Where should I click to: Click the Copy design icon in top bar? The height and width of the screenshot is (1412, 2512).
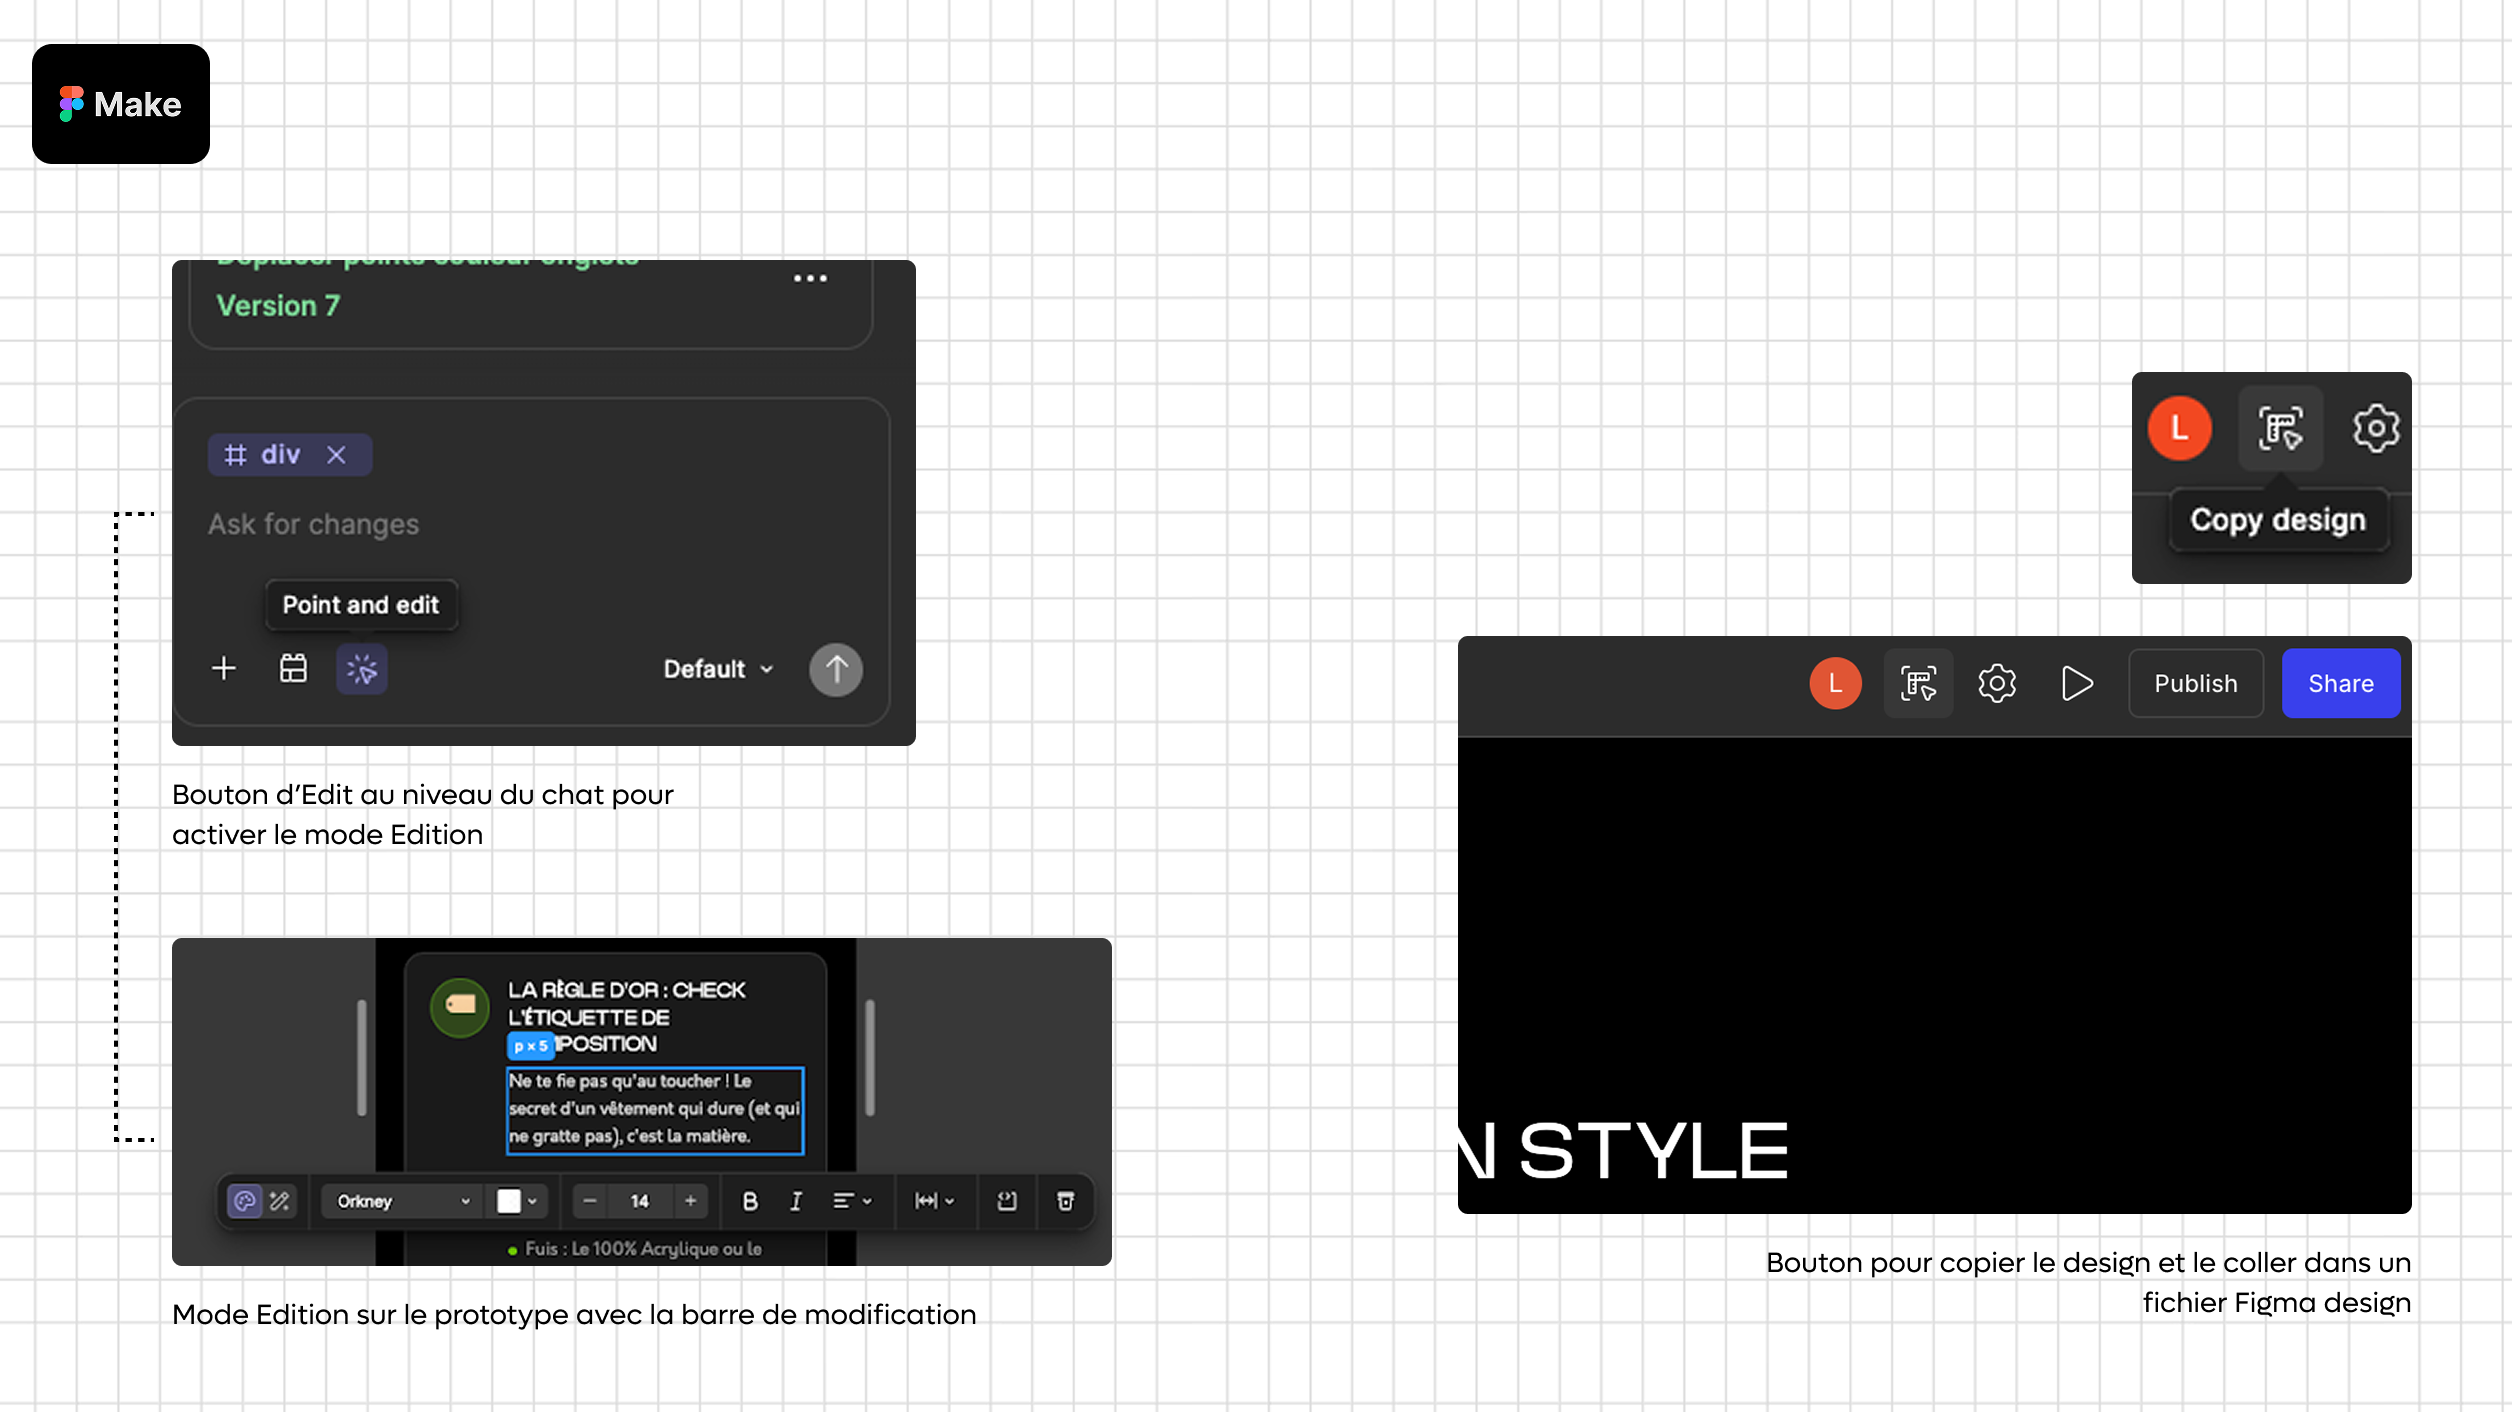1918,684
